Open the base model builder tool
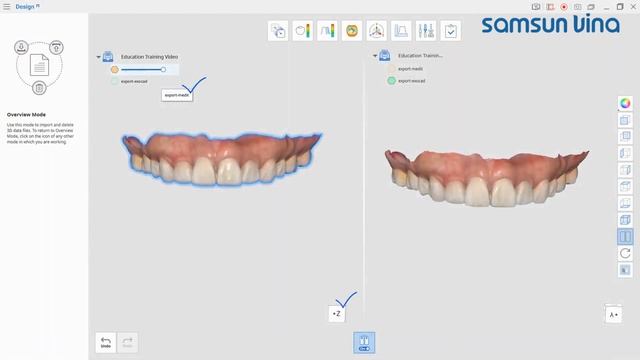Screen dimensions: 640x360 [x=401, y=31]
